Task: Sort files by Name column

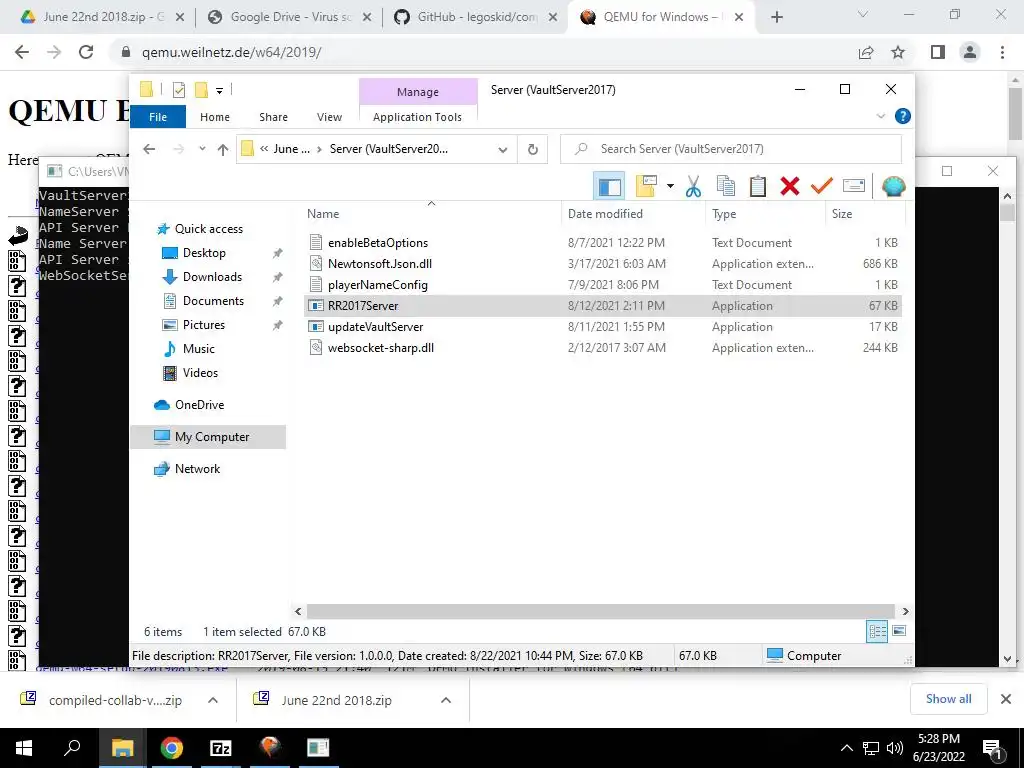Action: pos(433,214)
